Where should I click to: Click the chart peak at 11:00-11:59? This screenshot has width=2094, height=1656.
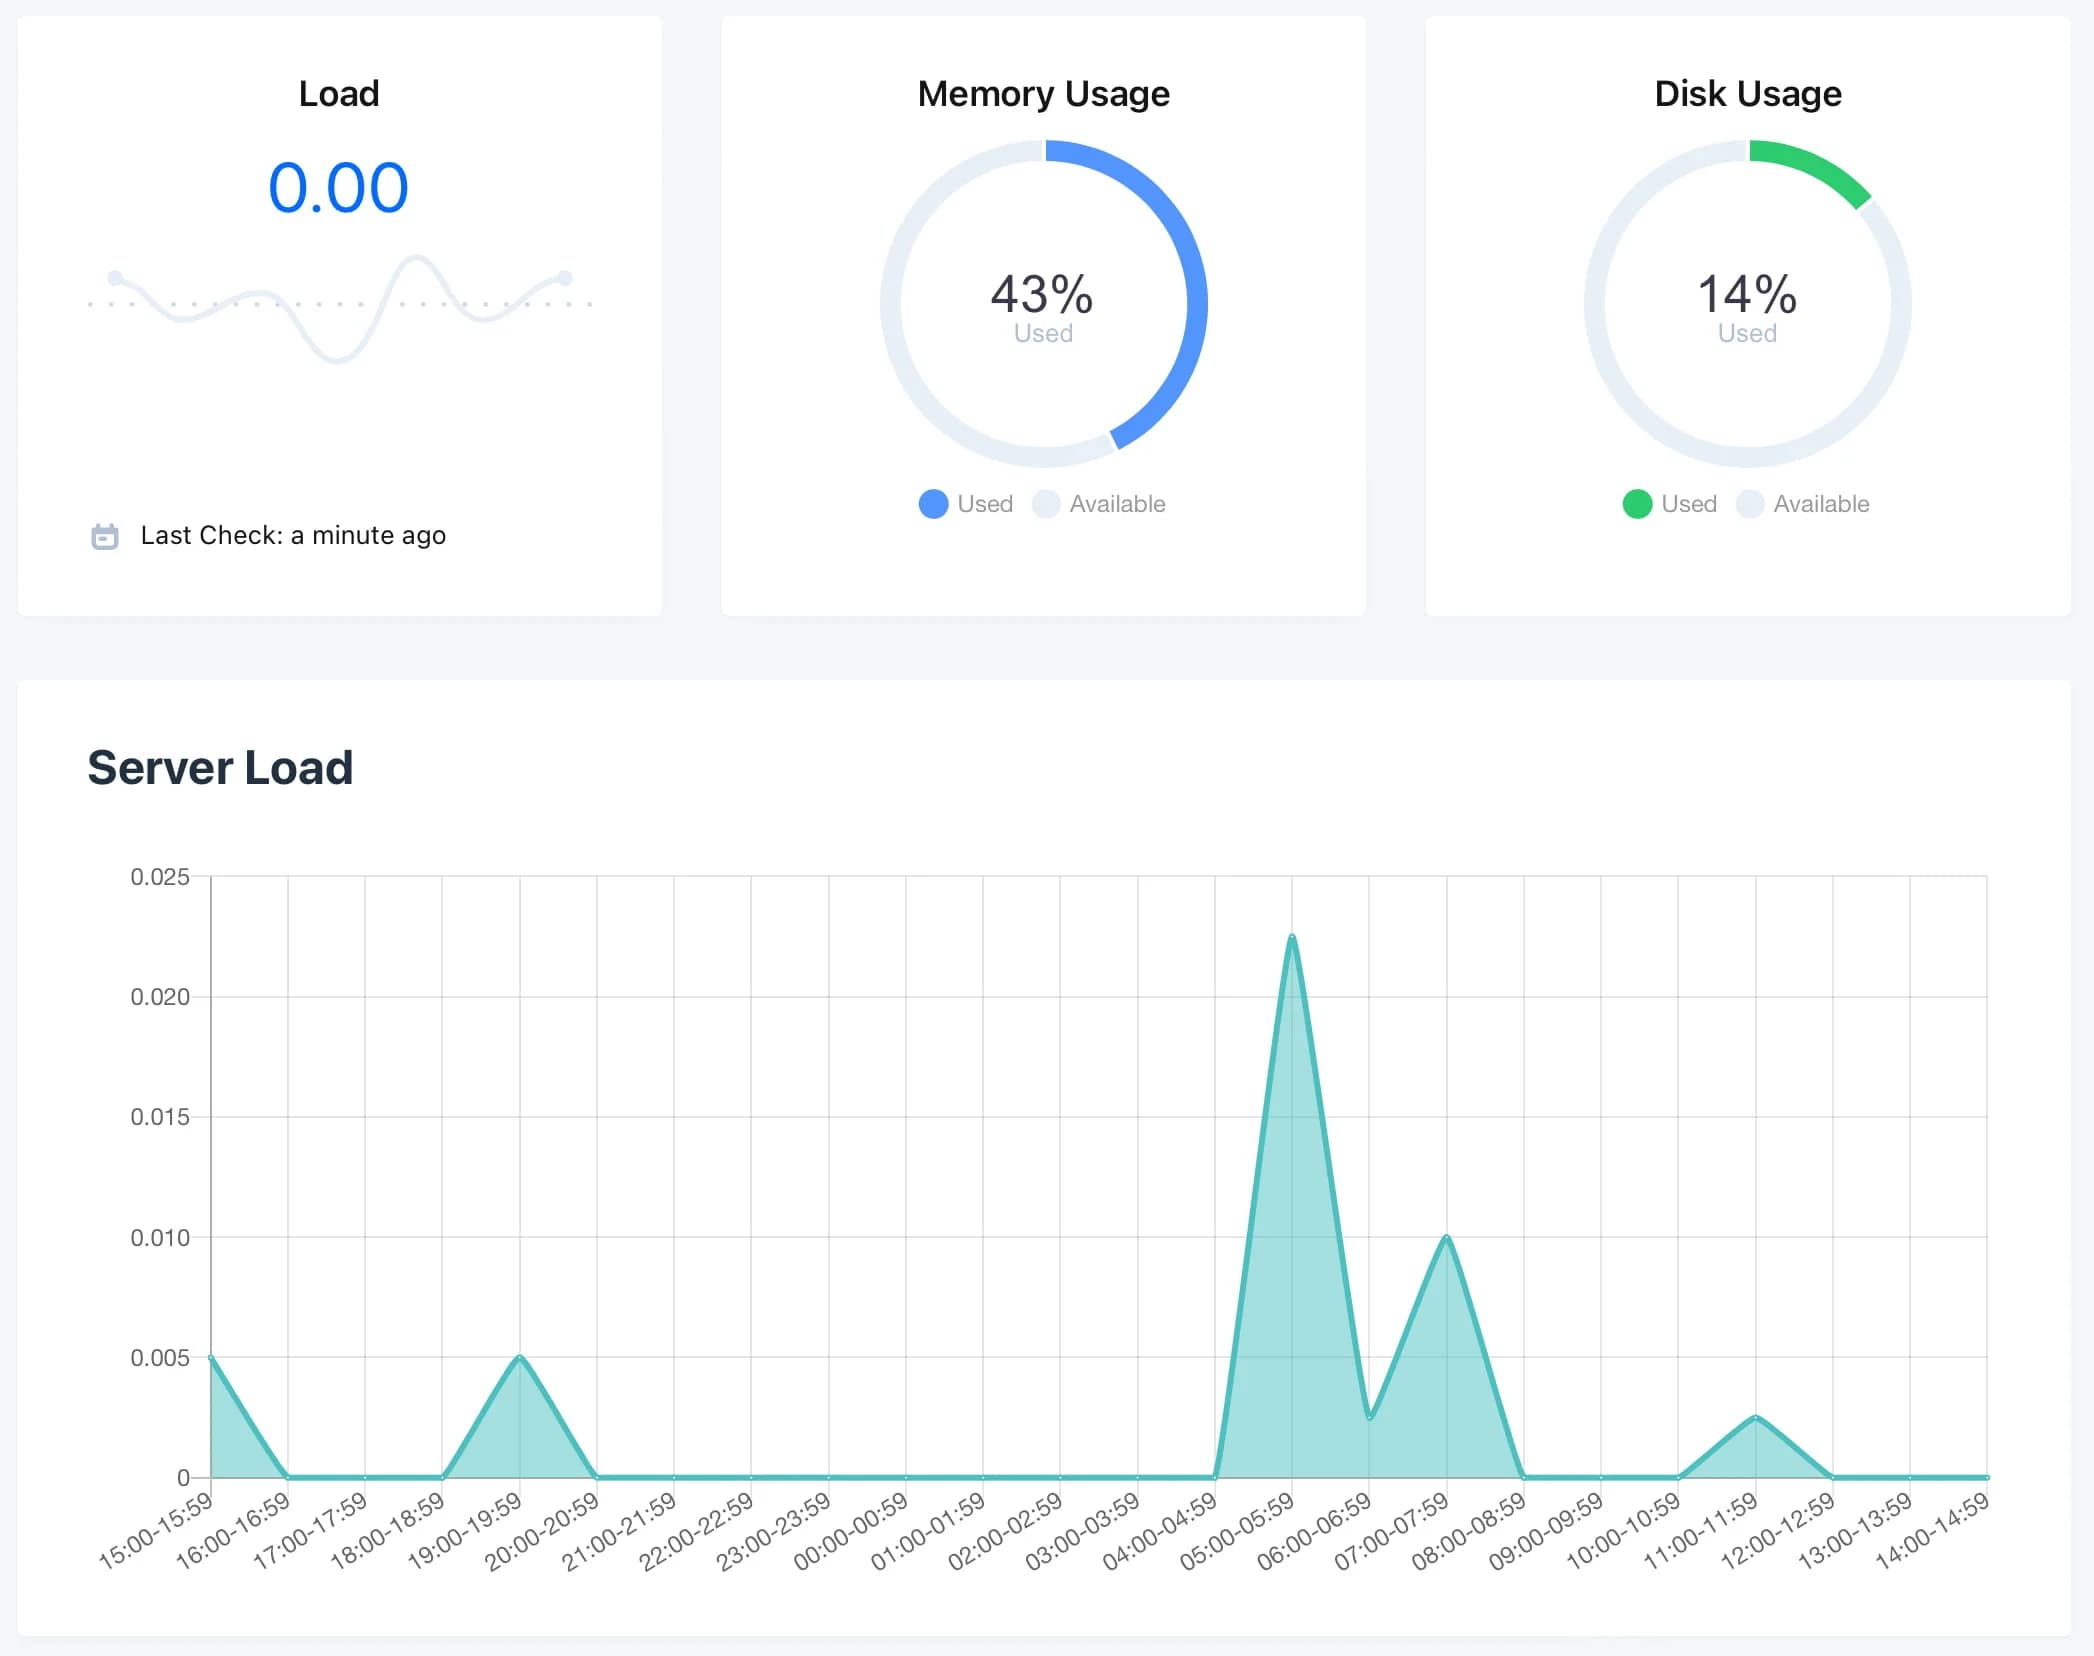pos(1755,1417)
